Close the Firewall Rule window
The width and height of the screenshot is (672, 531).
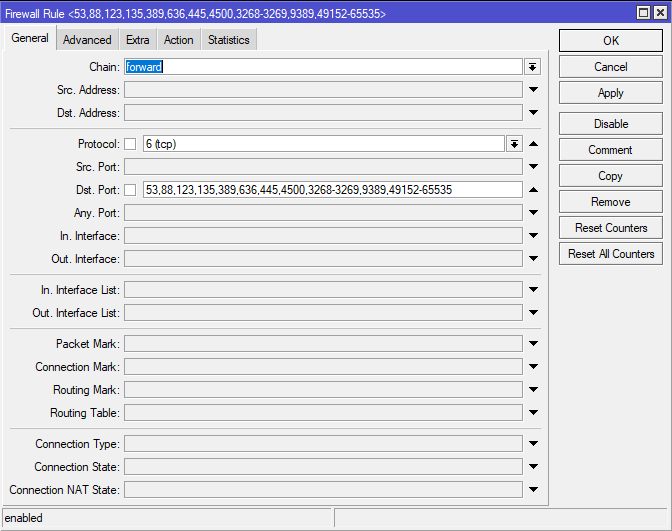pos(660,13)
